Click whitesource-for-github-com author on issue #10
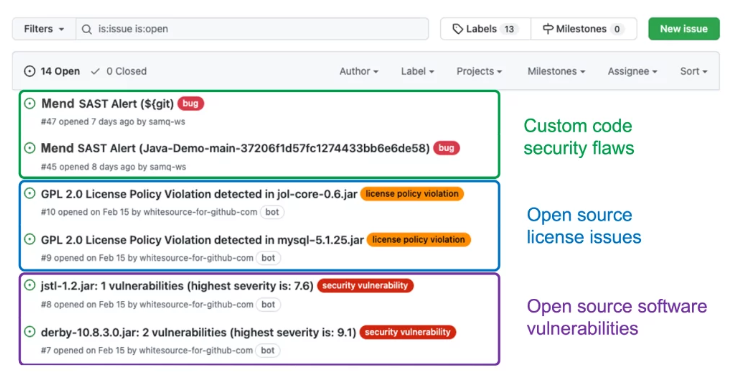Viewport: 740px width, 384px height. [x=200, y=212]
